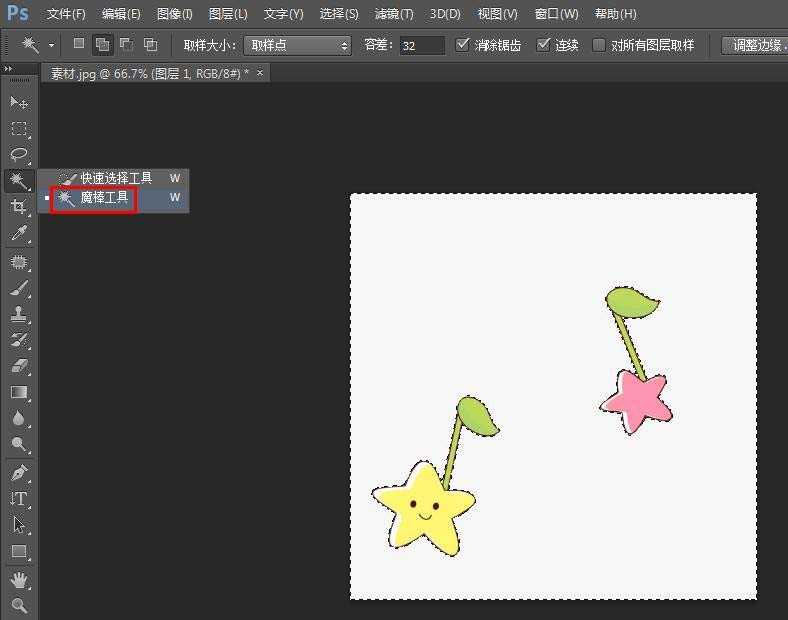
Task: Select the Clone Stamp tool
Action: (x=18, y=314)
